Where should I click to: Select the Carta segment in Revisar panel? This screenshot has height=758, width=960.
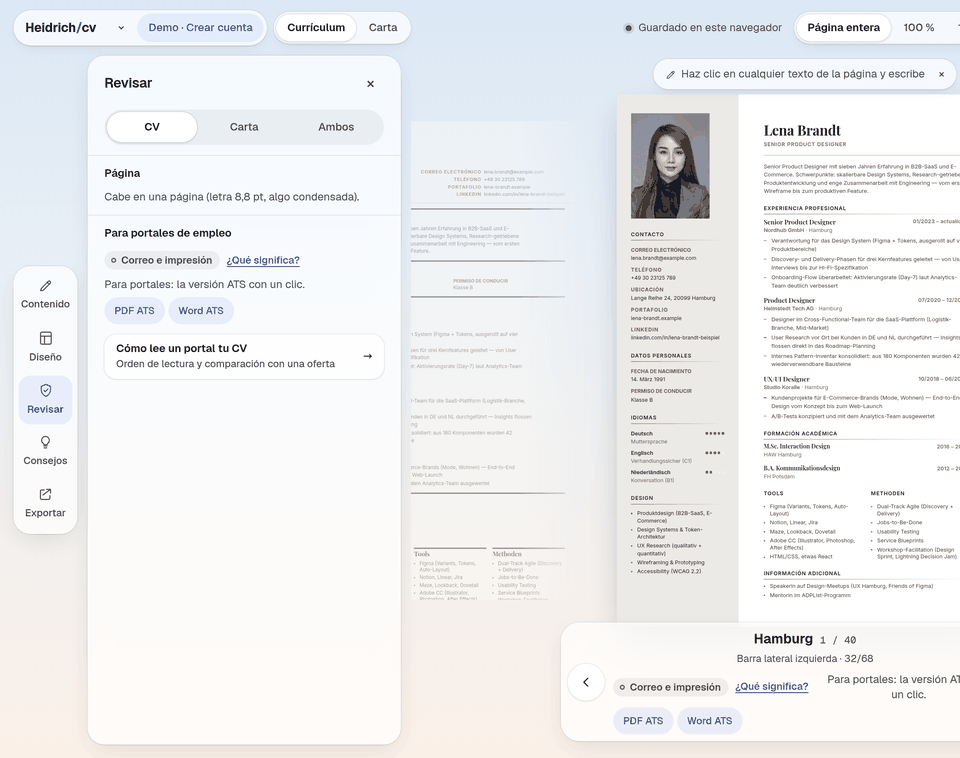tap(244, 127)
